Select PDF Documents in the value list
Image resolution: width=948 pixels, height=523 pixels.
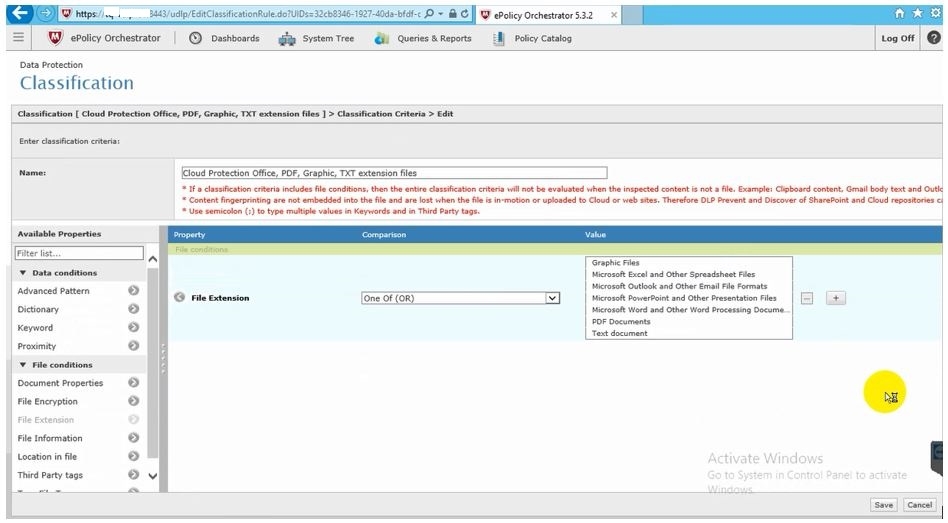621,322
